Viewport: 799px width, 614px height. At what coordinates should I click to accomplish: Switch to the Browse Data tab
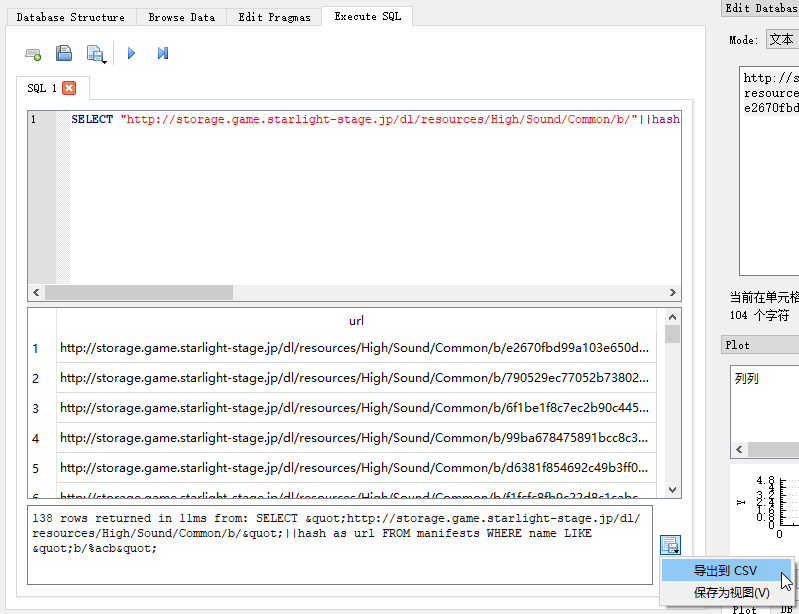(181, 17)
